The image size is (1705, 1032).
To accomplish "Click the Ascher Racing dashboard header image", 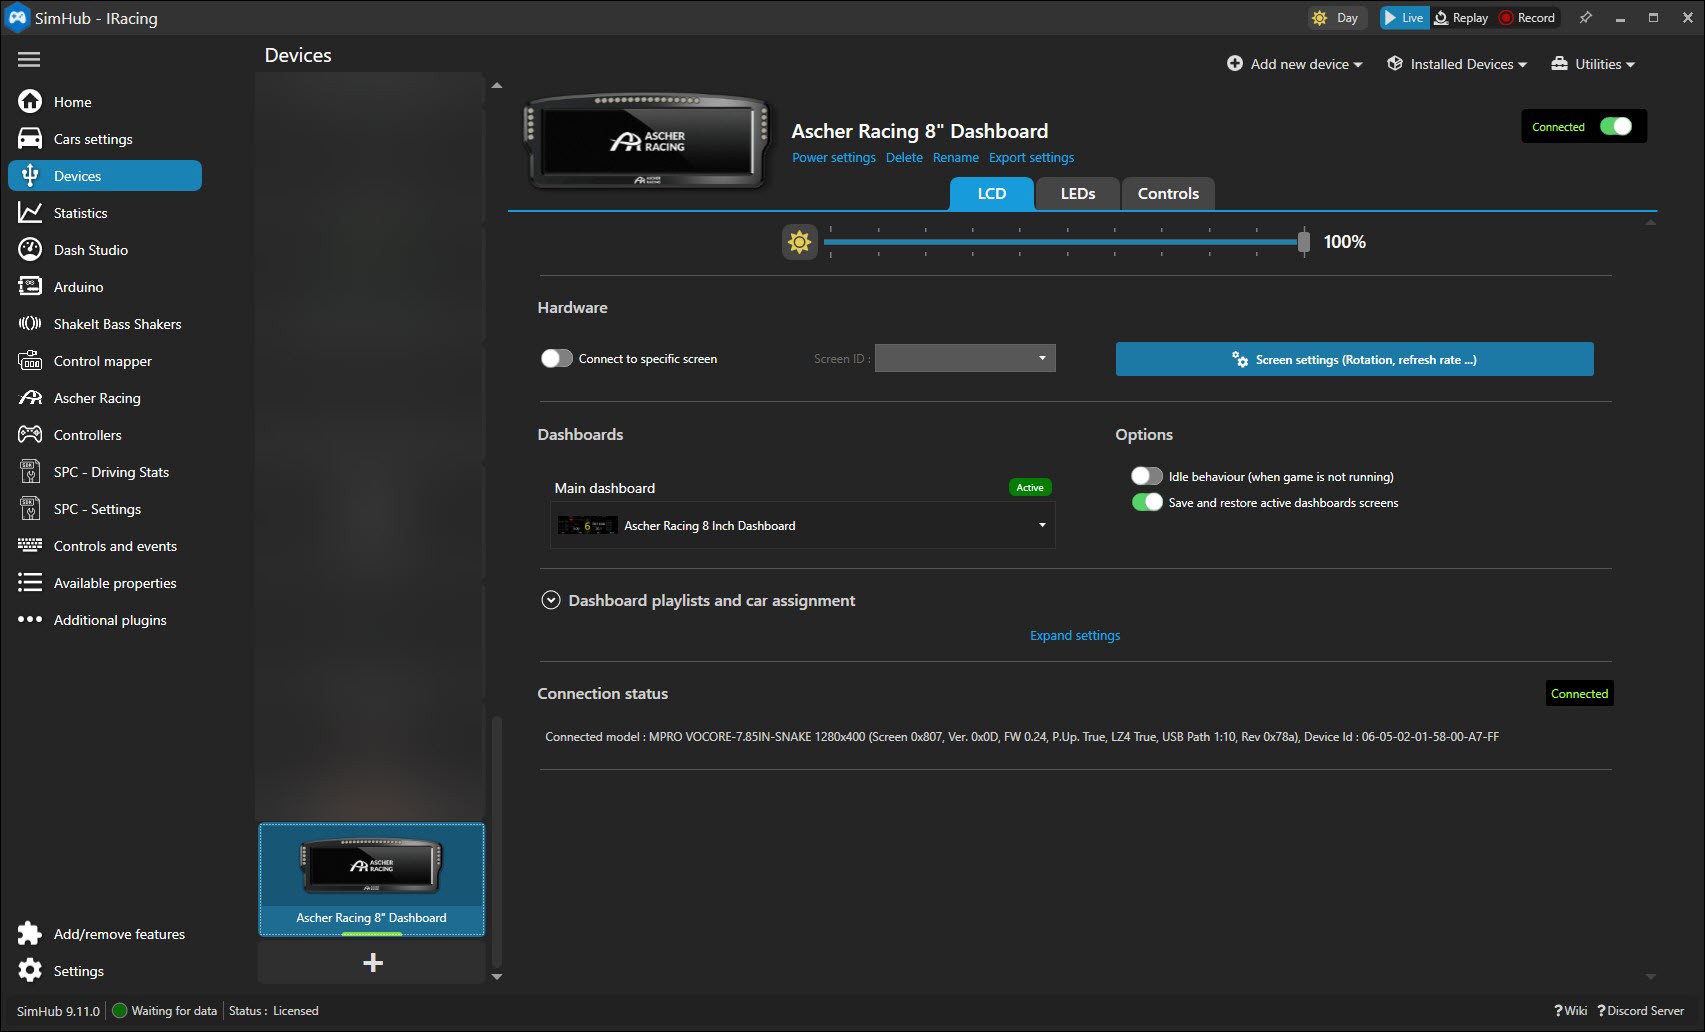I will 648,142.
